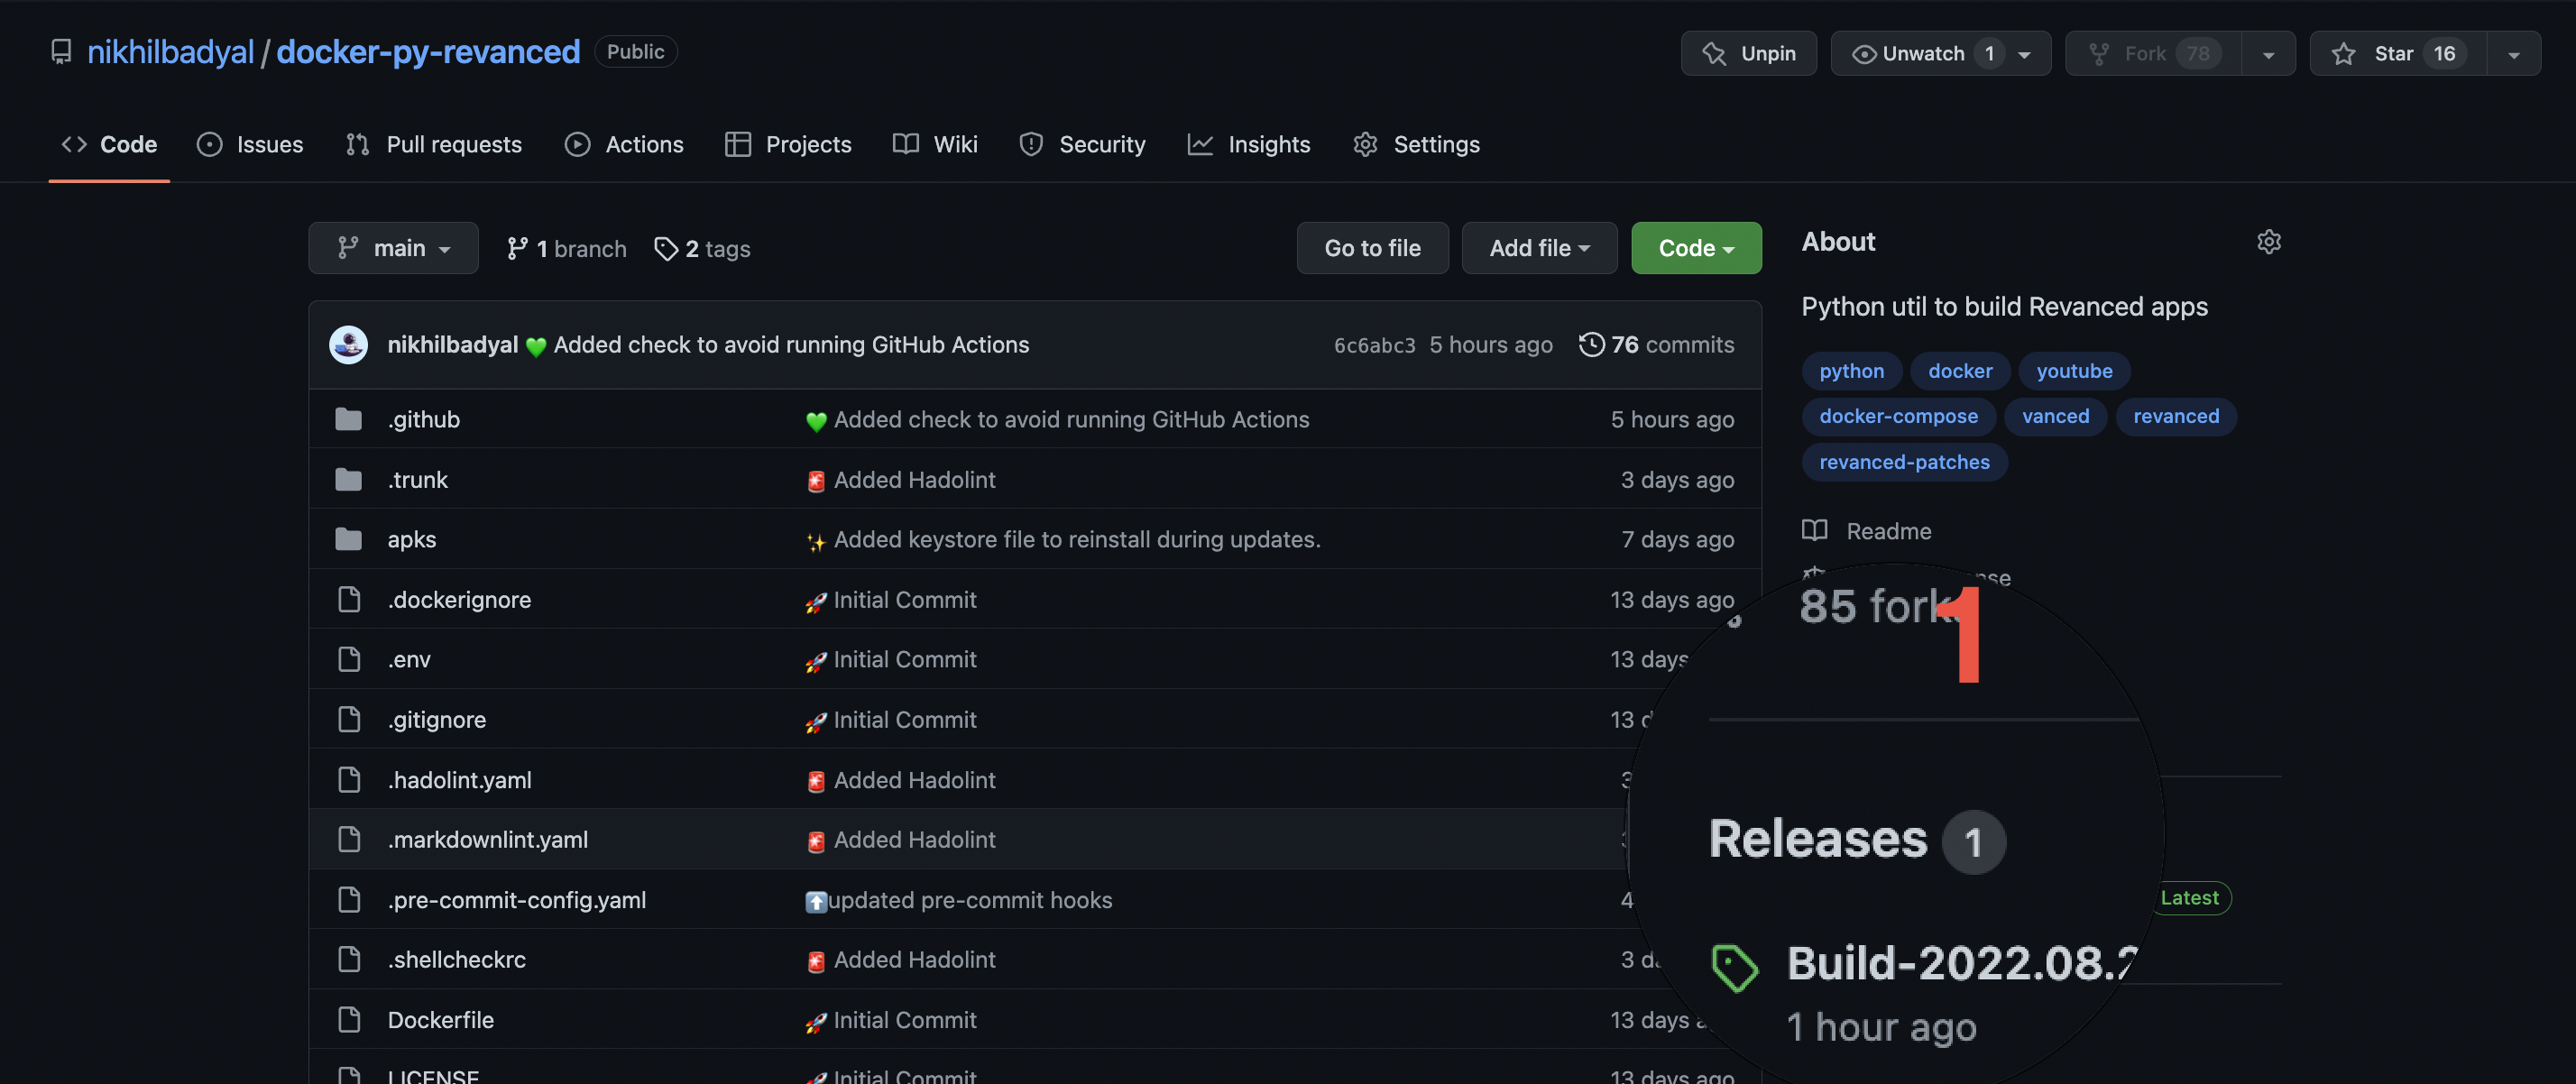The width and height of the screenshot is (2576, 1084).
Task: Open the .github folder
Action: [423, 419]
